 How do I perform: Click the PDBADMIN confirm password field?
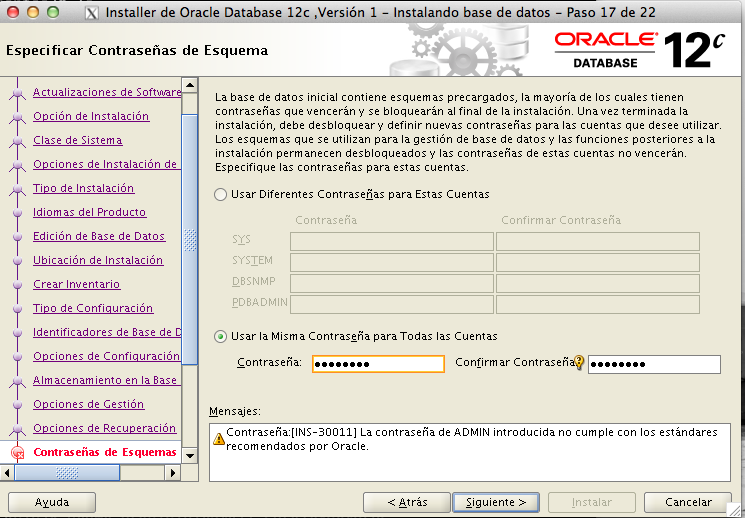pos(598,304)
